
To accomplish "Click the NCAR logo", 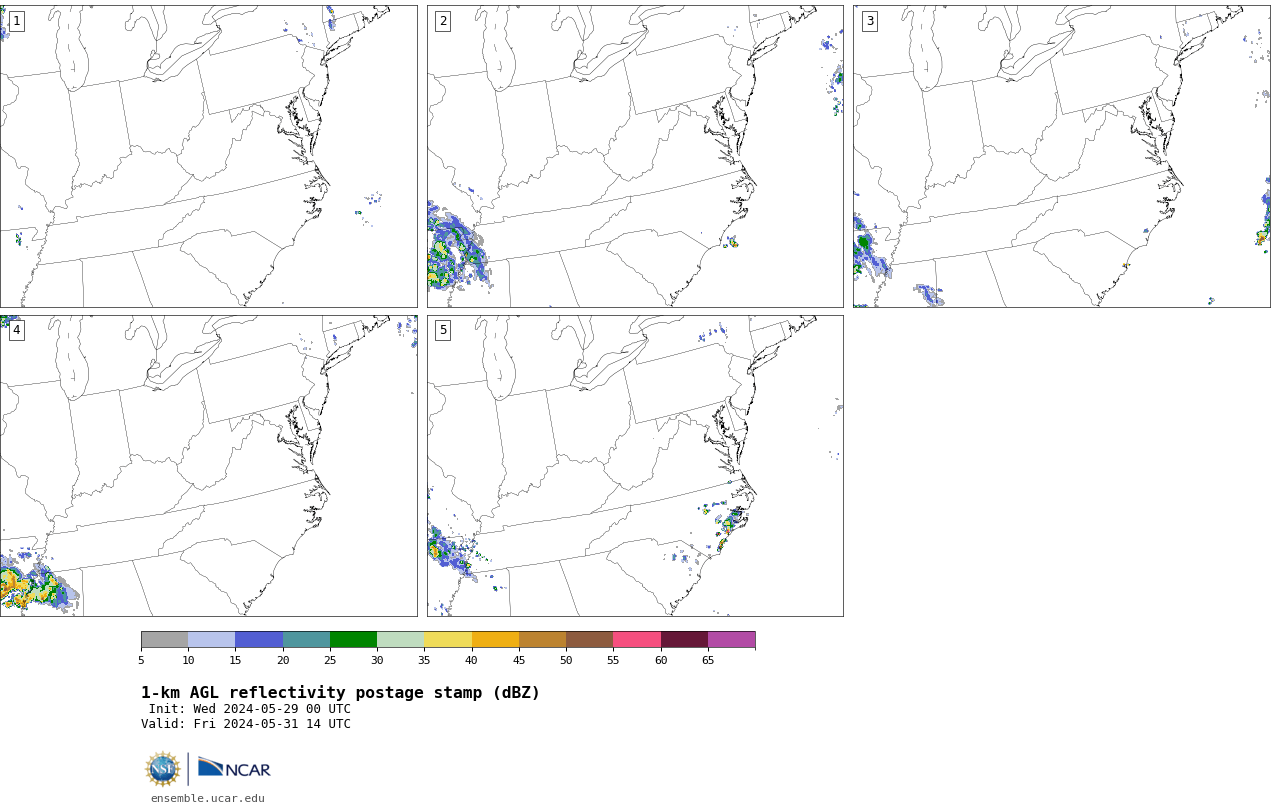I will [234, 768].
